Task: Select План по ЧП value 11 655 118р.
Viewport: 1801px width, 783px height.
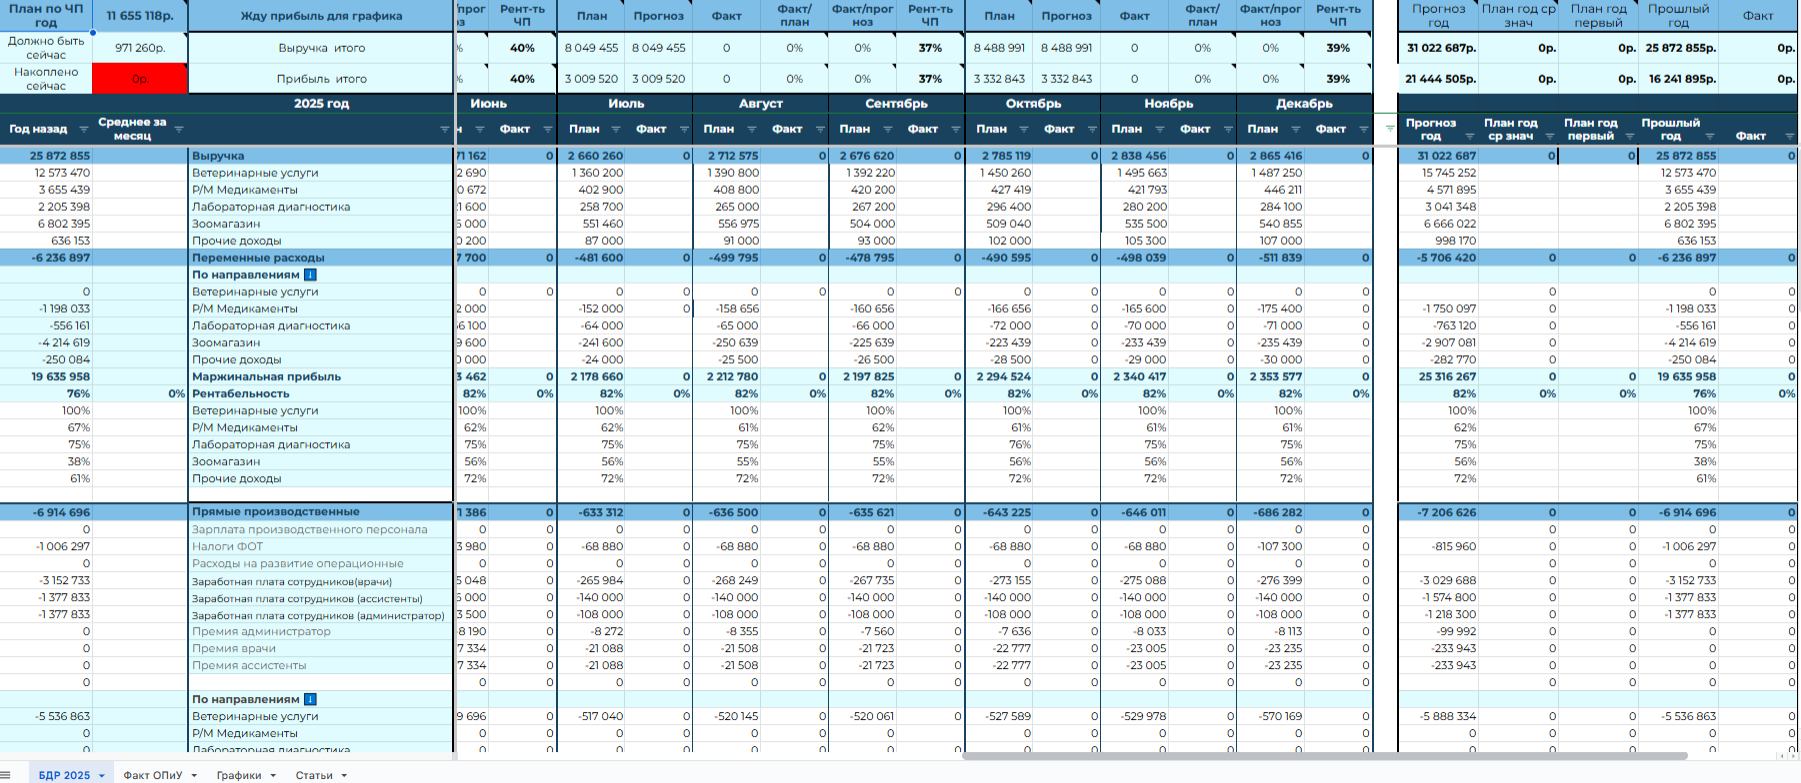Action: pyautogui.click(x=140, y=16)
